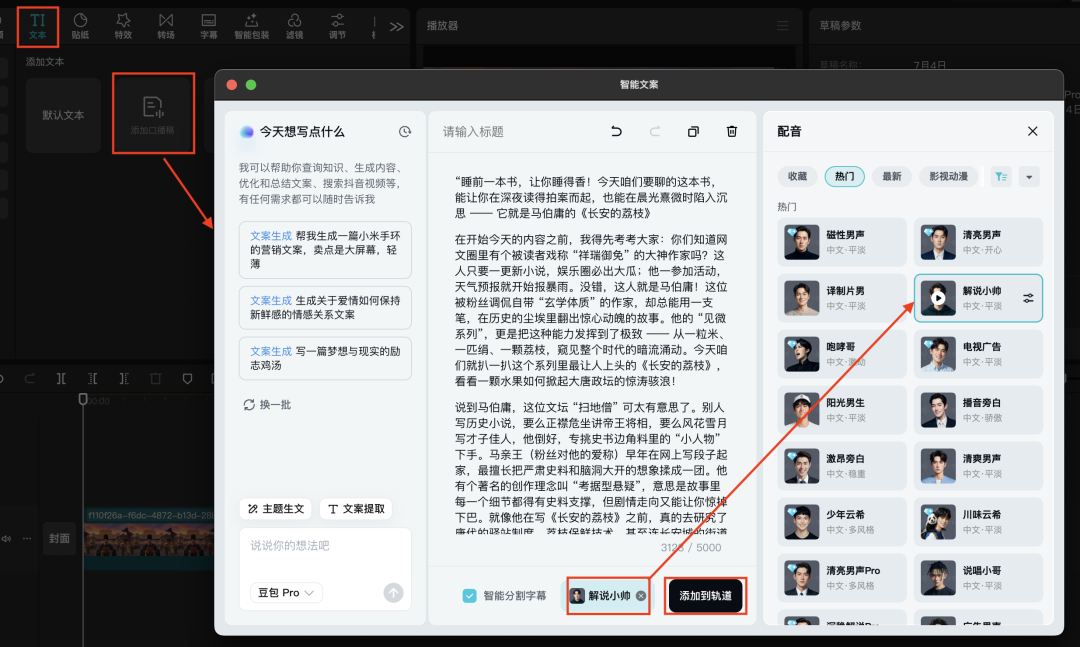Click the 添加到轨道 button
Screen dimensions: 1080x647
point(704,595)
